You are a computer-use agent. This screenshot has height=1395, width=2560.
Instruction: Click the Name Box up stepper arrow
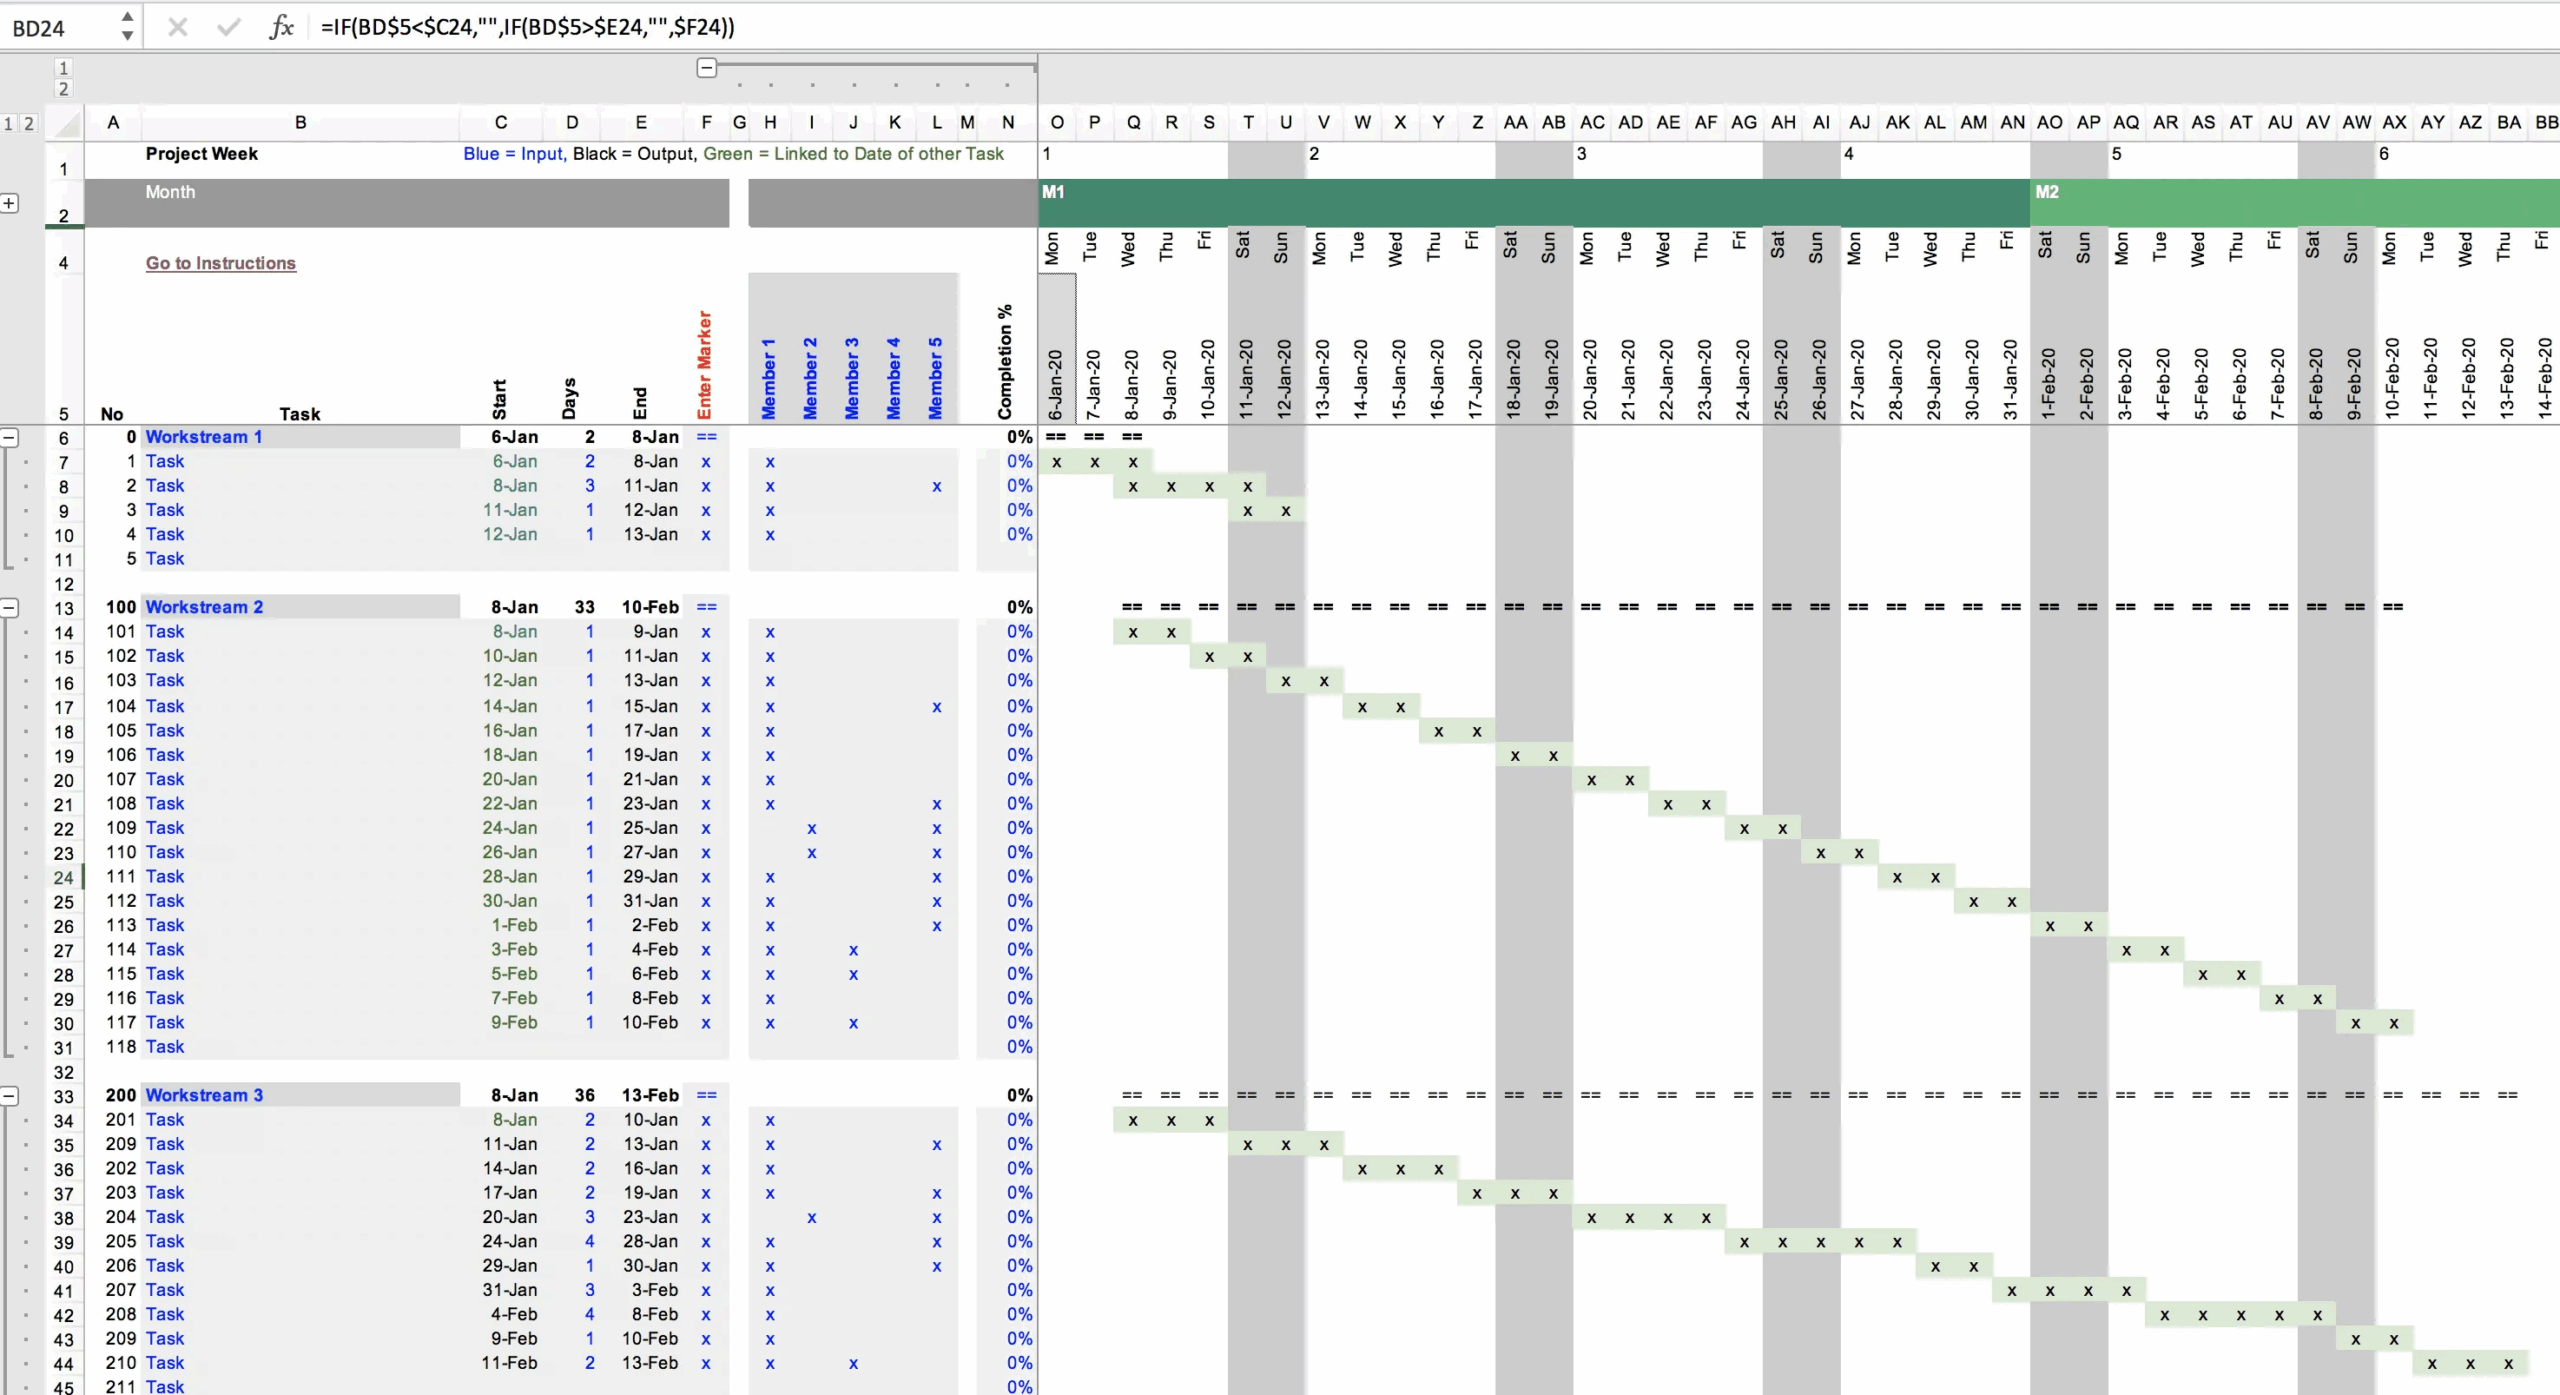coord(127,17)
